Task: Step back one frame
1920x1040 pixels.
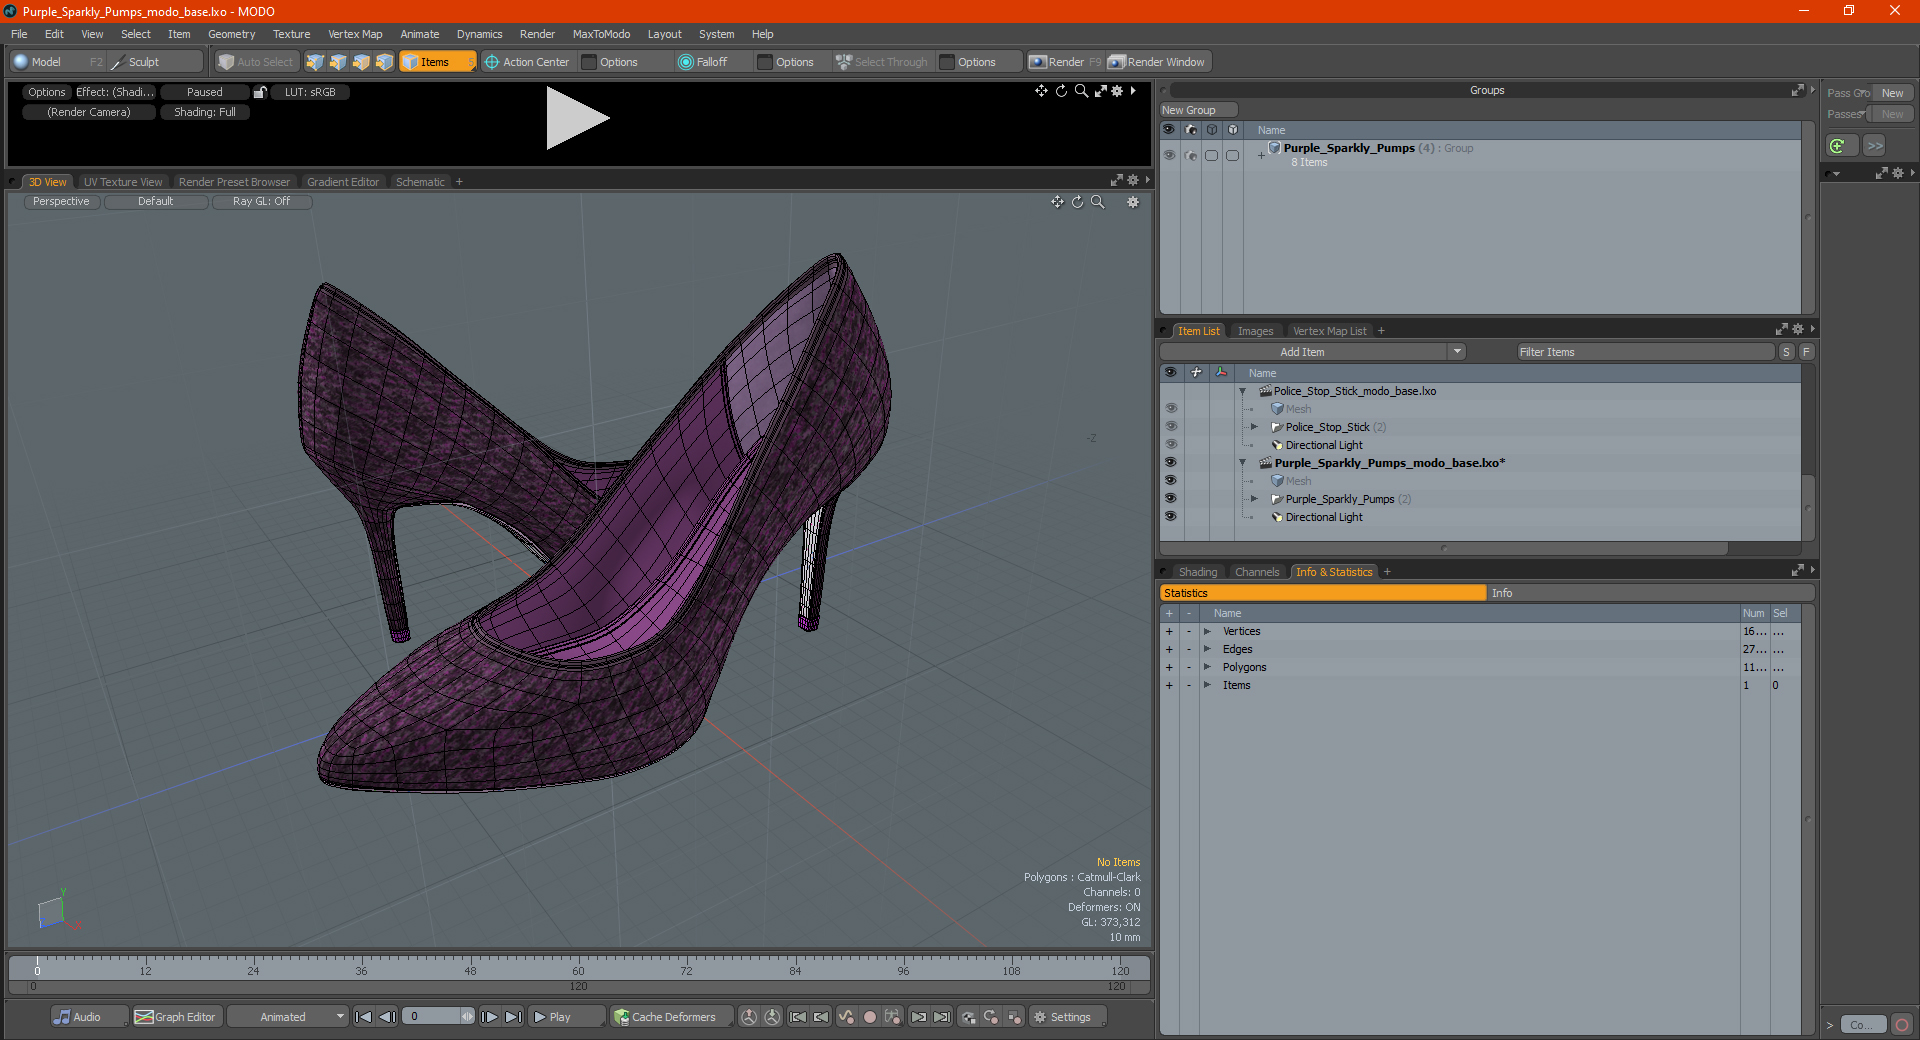Action: pyautogui.click(x=387, y=1017)
